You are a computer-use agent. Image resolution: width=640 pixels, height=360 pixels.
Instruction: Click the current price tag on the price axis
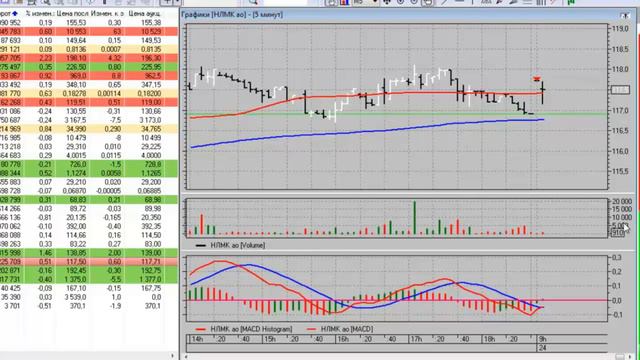point(620,90)
